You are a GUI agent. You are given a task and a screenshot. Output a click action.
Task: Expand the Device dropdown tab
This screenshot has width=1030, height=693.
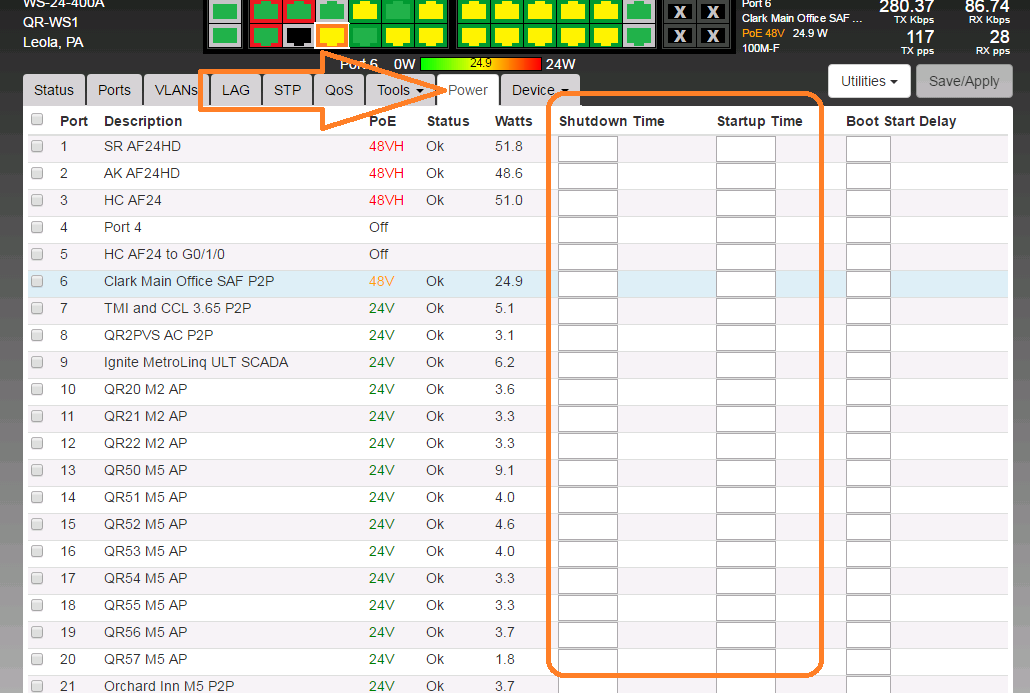point(539,90)
